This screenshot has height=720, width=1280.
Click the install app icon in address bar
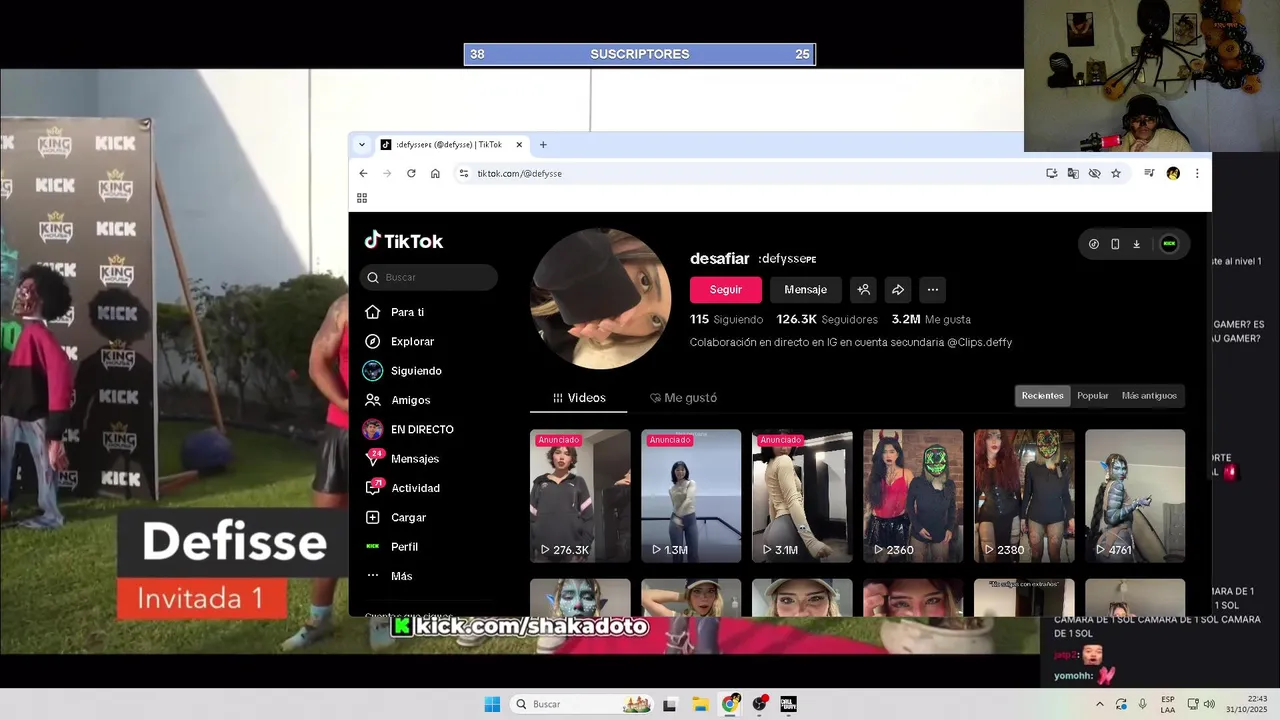pos(1052,173)
